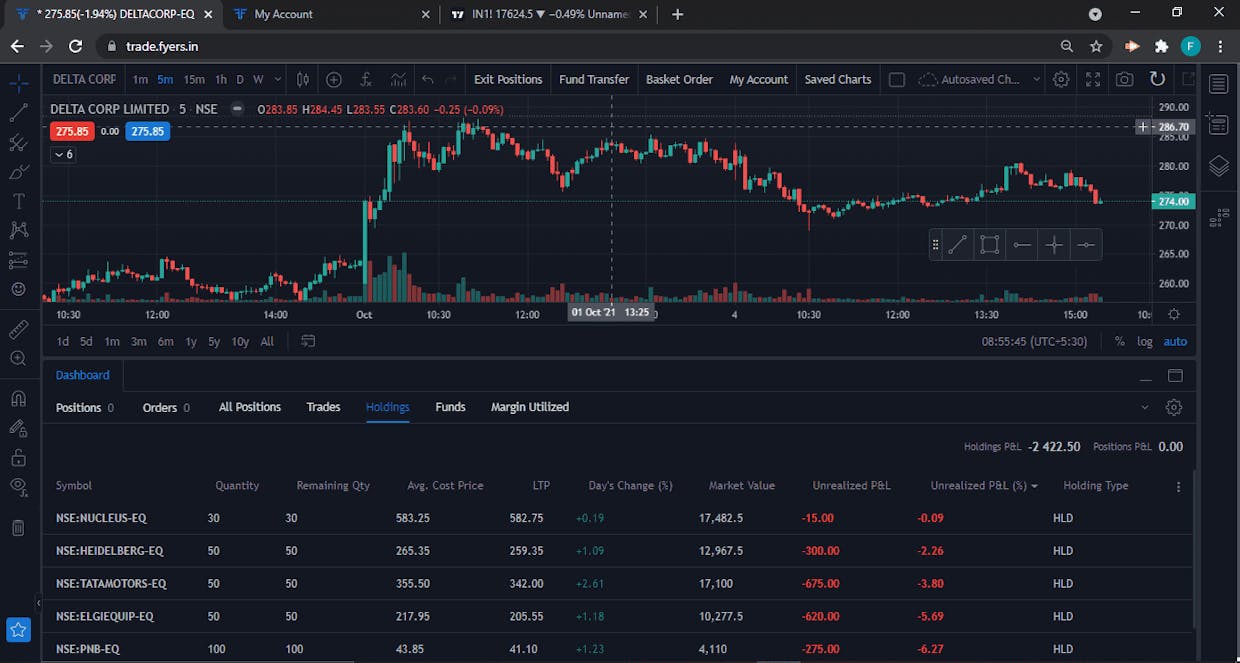The height and width of the screenshot is (663, 1240).
Task: Open chart settings gear in top toolbar
Action: [1061, 79]
